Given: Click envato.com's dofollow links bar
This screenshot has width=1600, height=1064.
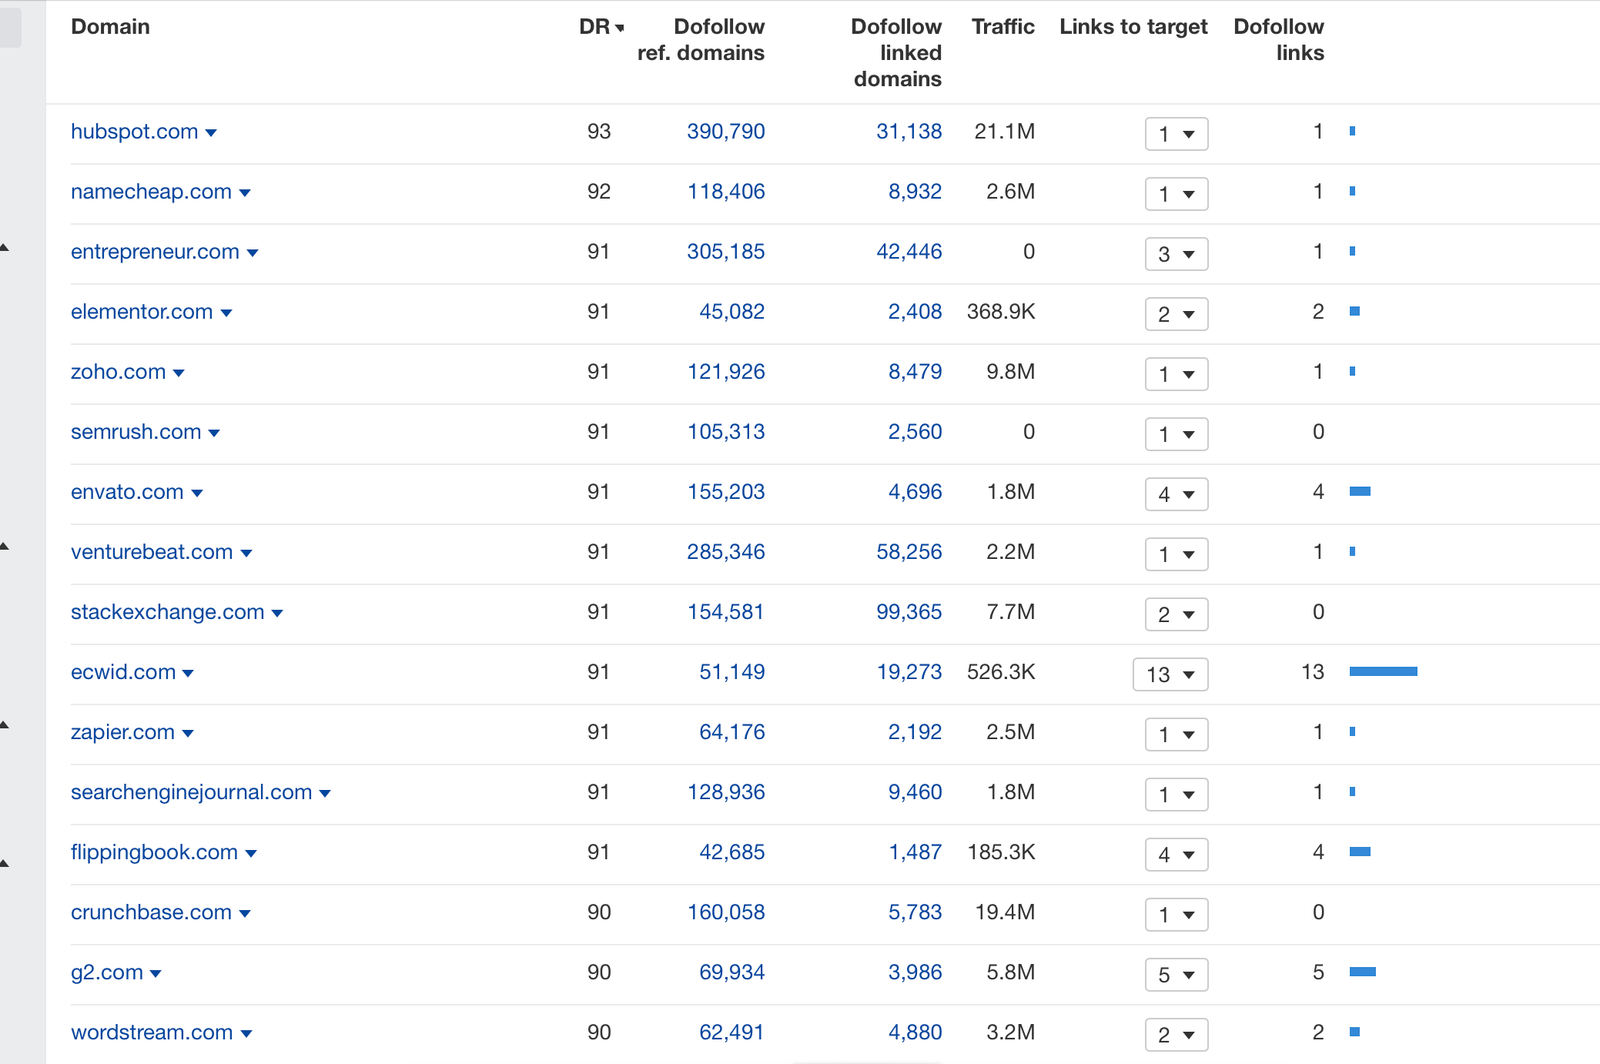Looking at the screenshot, I should (x=1359, y=491).
